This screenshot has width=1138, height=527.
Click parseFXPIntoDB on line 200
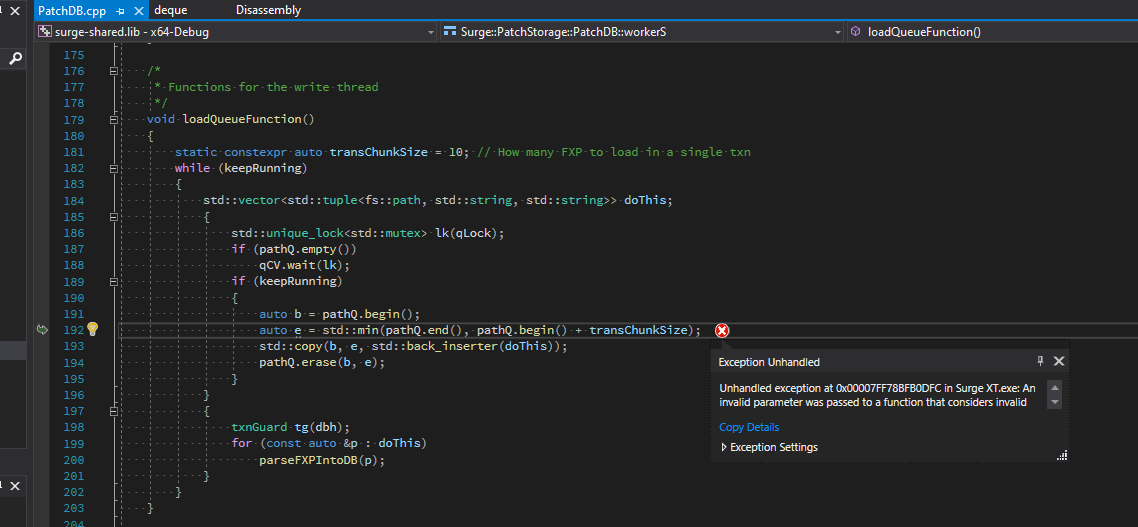click(308, 459)
